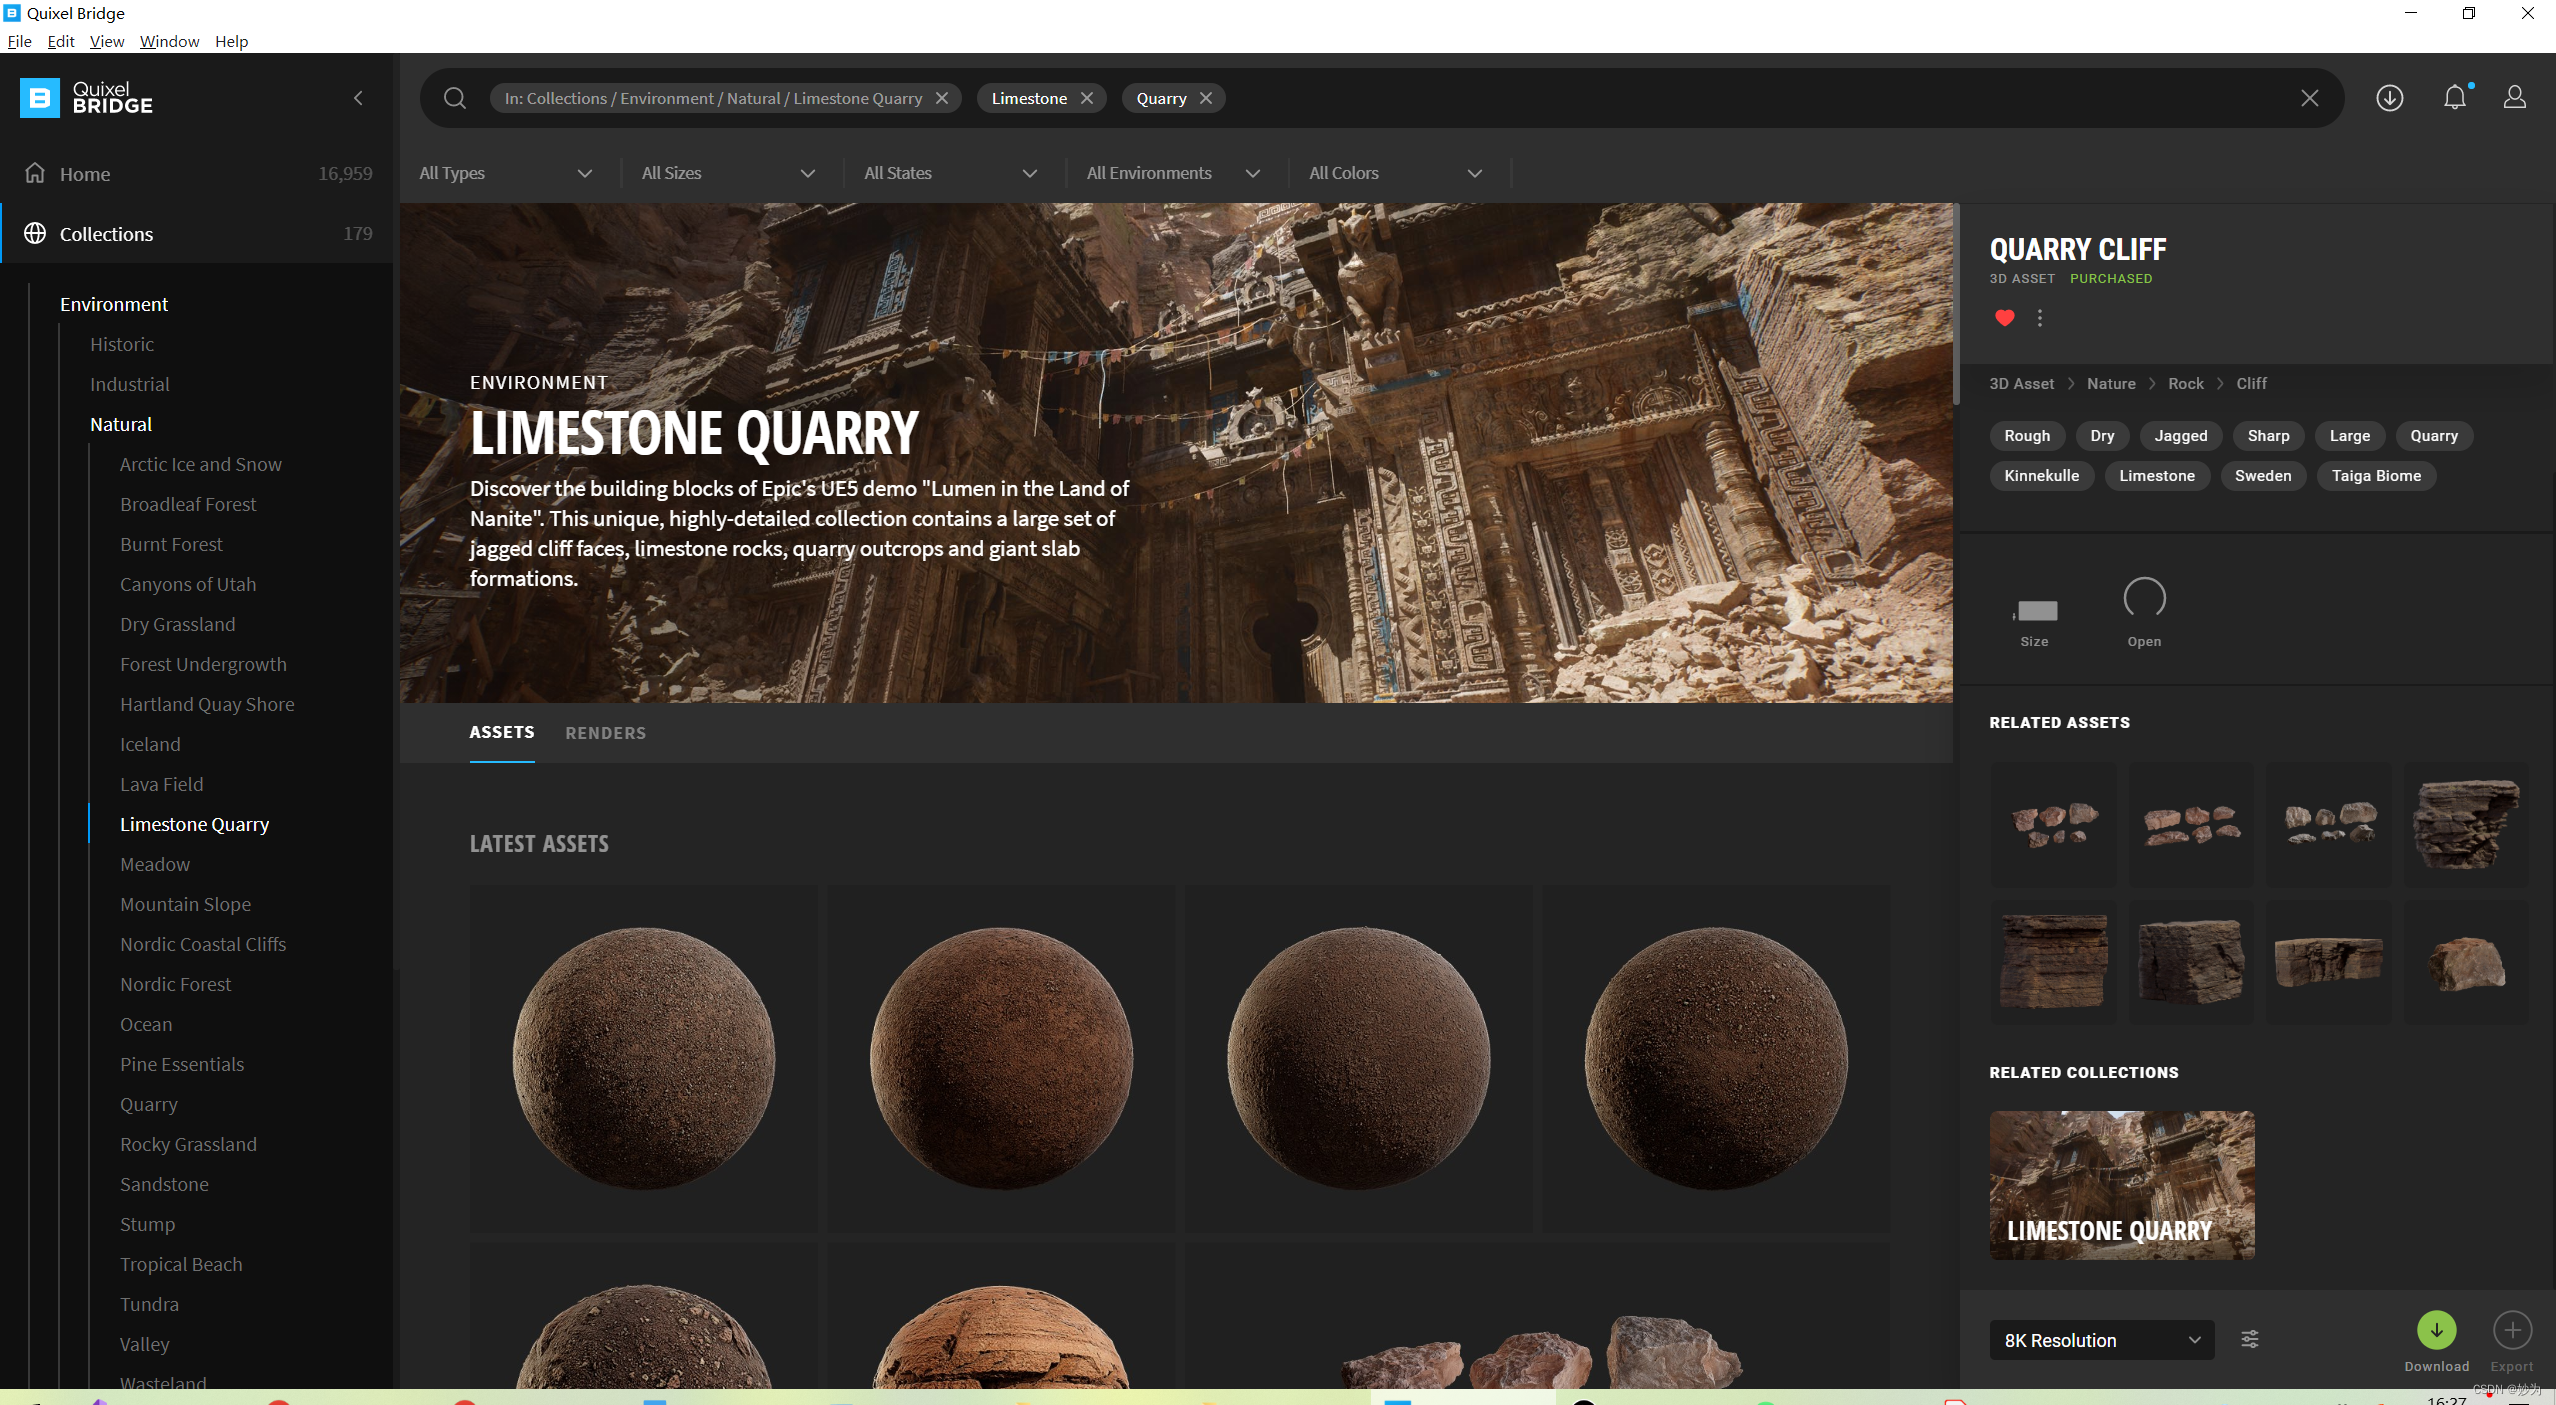Open the notifications bell

coord(2454,98)
